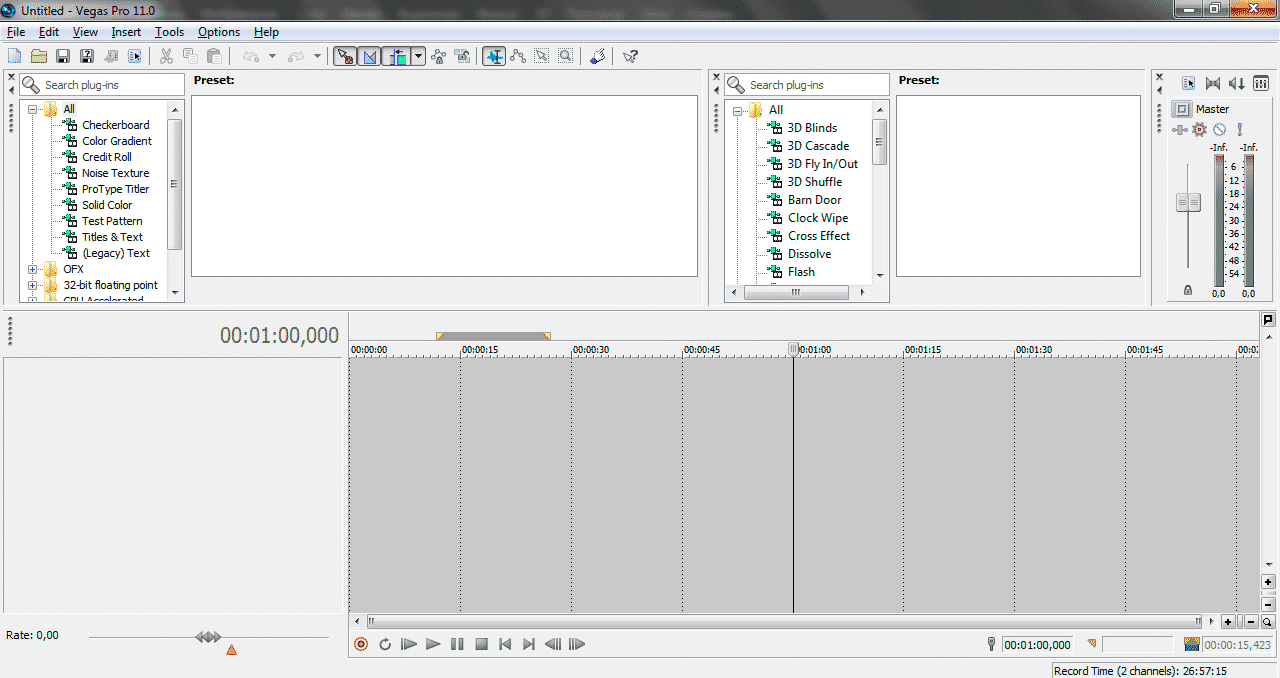Open Master FX gear icon
Screen dimensions: 1280x678
point(1200,130)
